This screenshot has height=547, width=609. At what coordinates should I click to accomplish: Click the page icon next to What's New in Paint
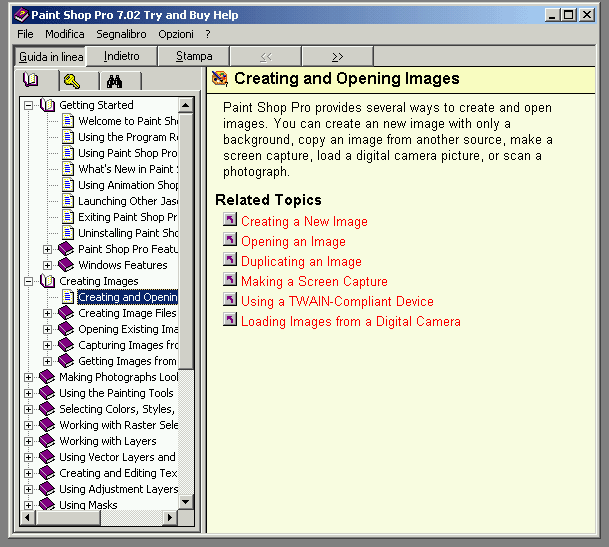[68, 169]
